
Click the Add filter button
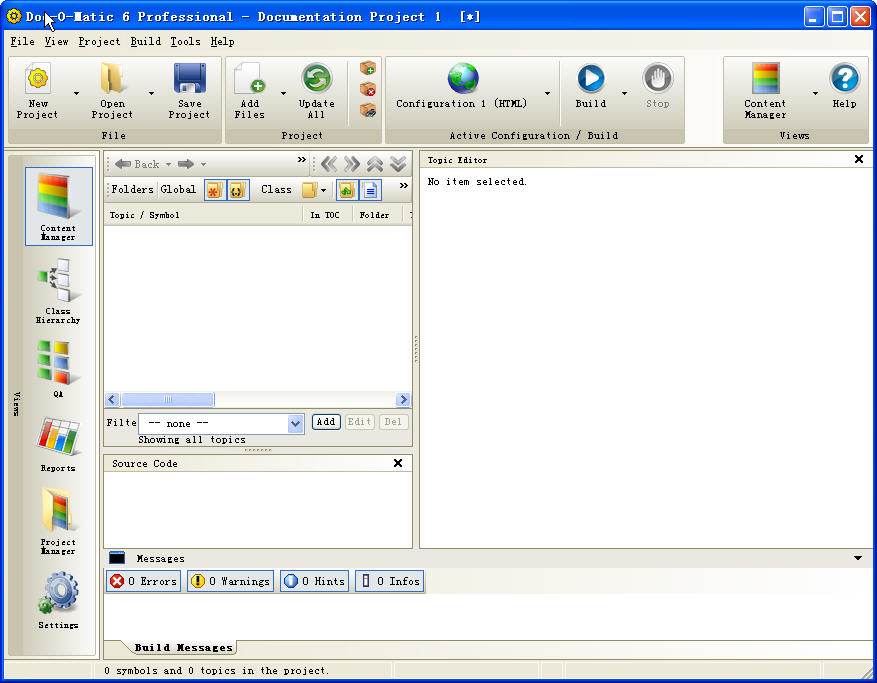click(326, 422)
